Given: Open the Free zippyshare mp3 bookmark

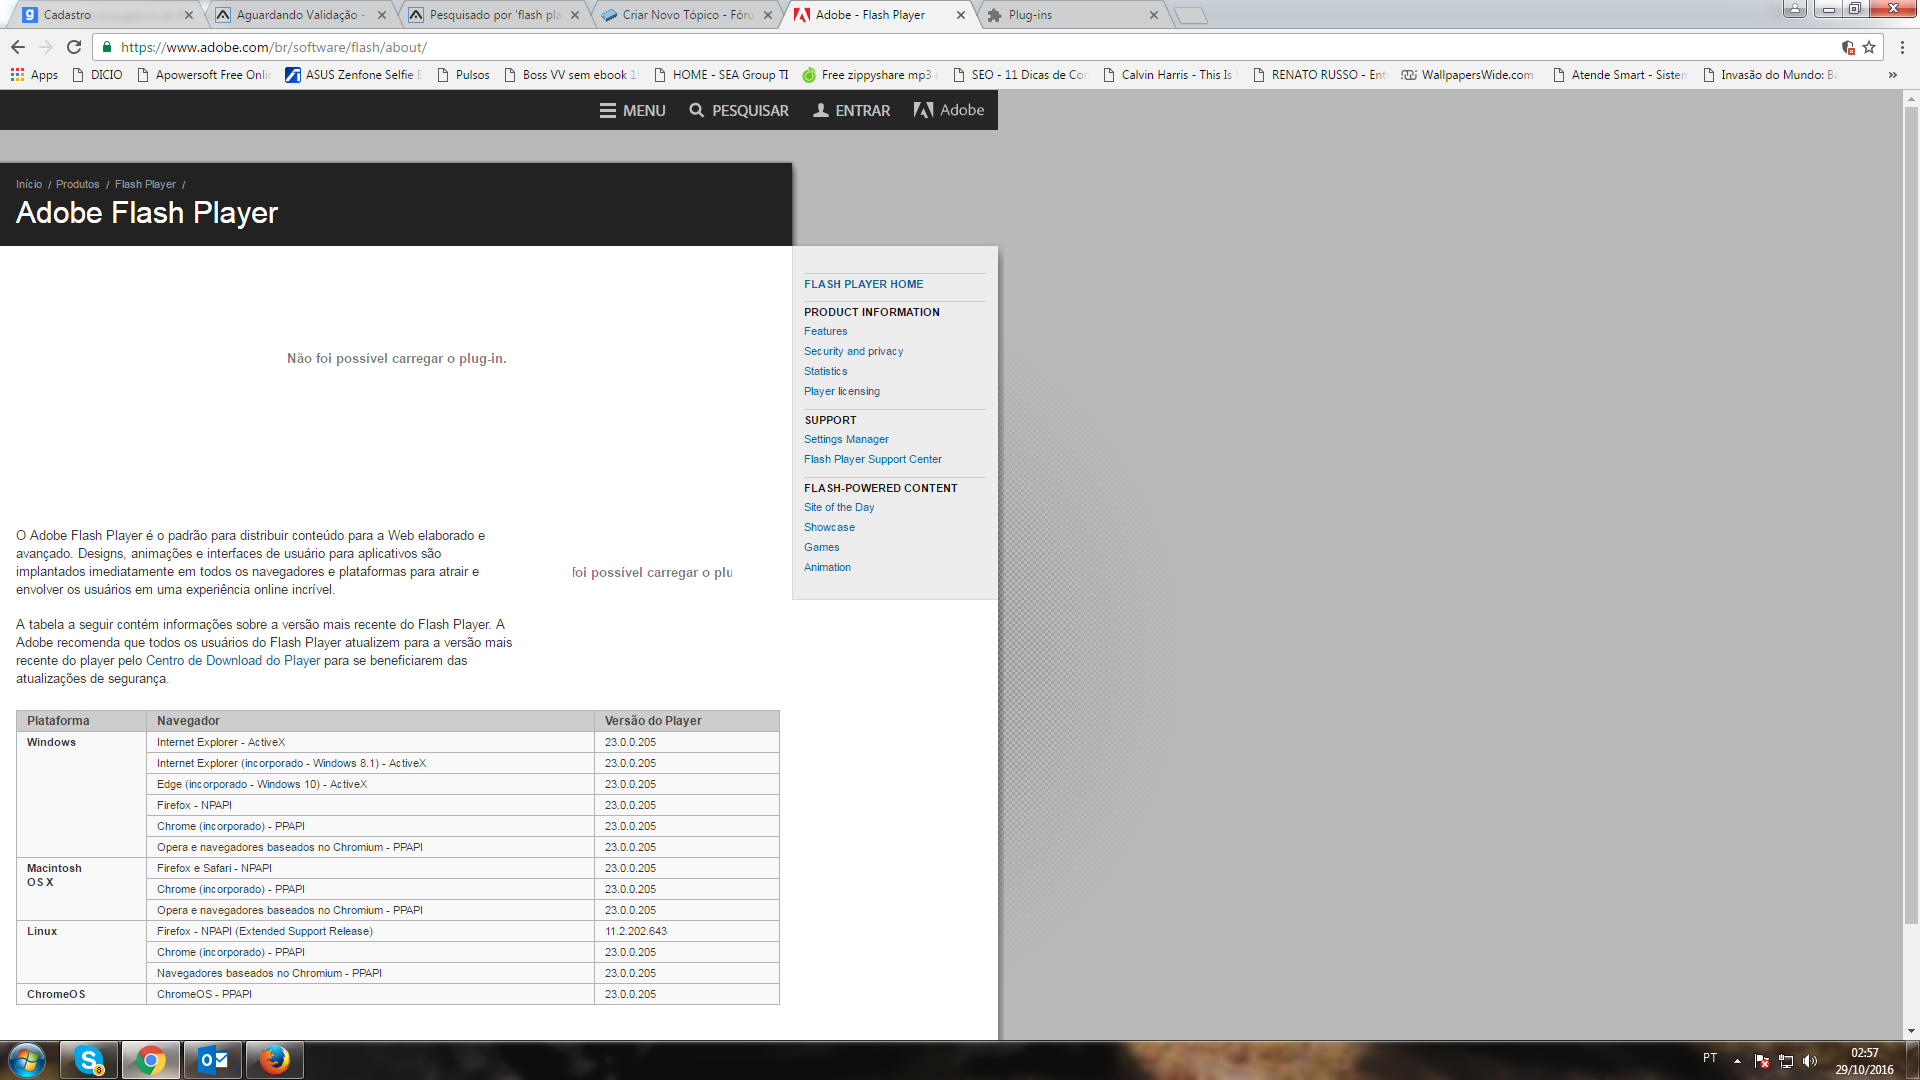Looking at the screenshot, I should pos(869,75).
